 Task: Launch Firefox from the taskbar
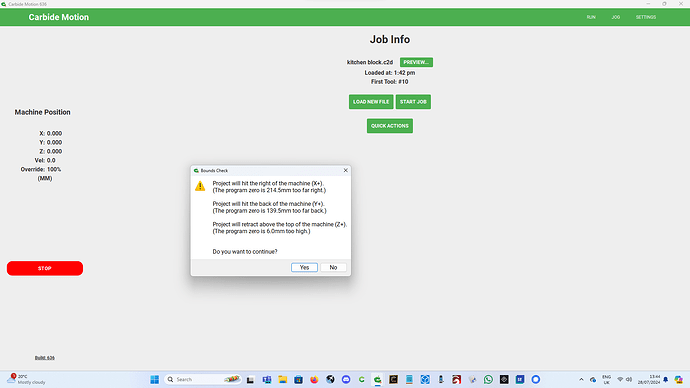[x=314, y=379]
